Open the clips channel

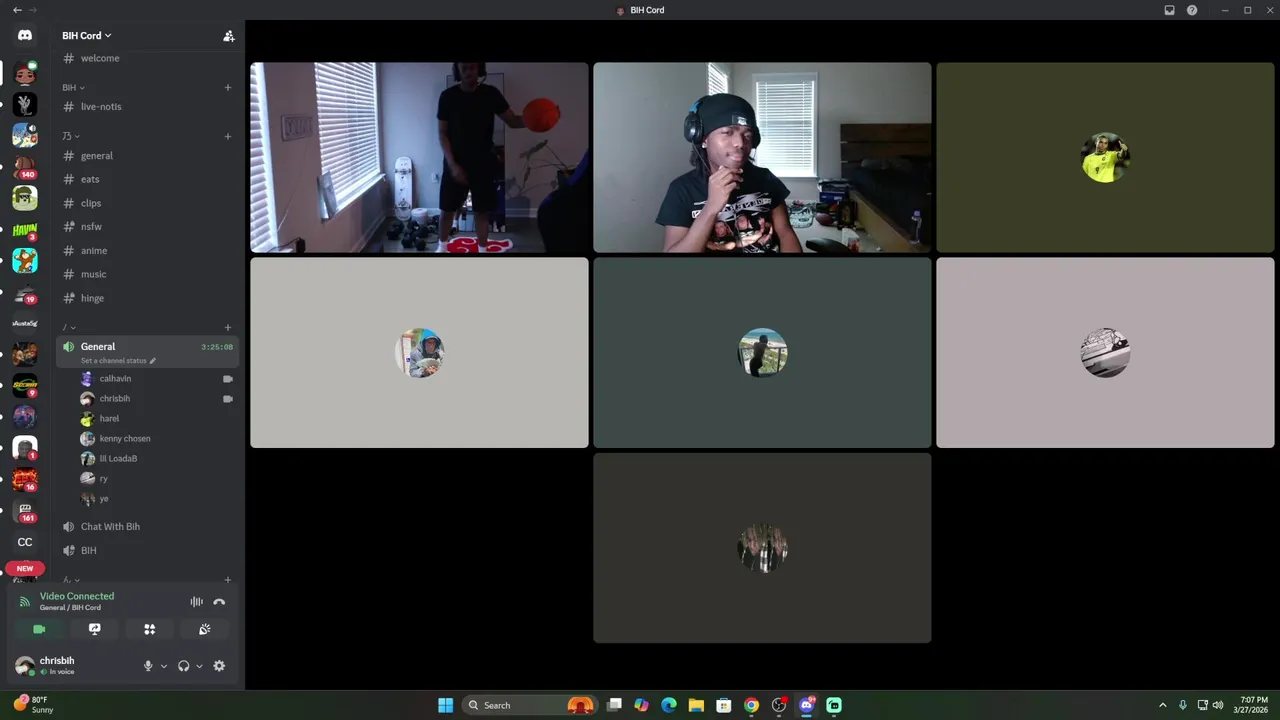point(147,203)
